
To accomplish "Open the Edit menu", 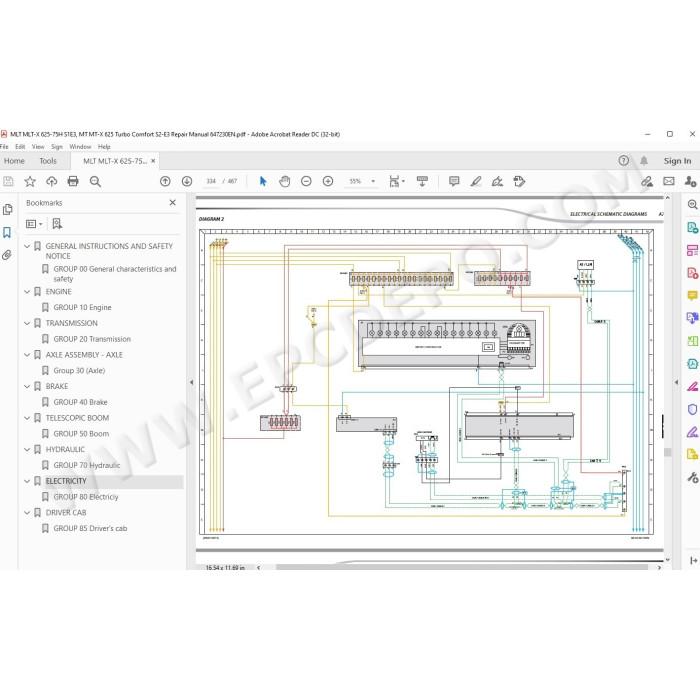I will click(x=20, y=146).
